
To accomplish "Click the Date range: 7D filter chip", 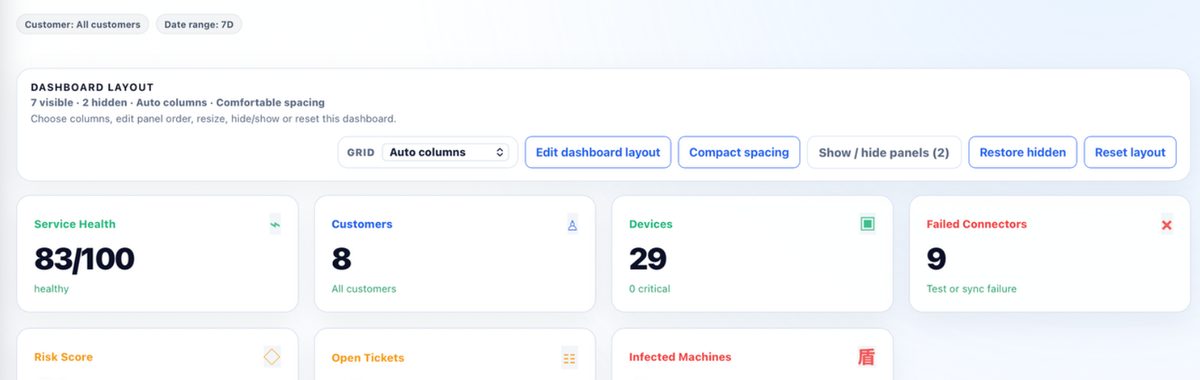I will [199, 24].
